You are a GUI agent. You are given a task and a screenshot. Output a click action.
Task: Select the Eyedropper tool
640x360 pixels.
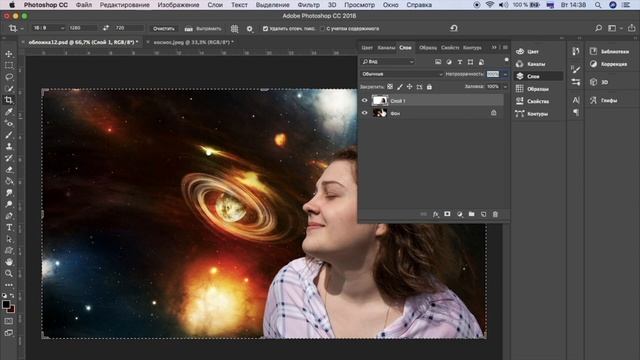pos(9,111)
